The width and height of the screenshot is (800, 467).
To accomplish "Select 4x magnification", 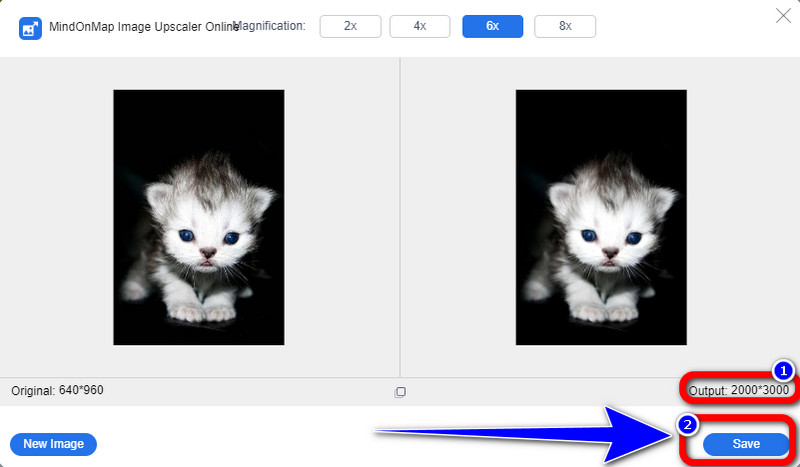I will (420, 26).
